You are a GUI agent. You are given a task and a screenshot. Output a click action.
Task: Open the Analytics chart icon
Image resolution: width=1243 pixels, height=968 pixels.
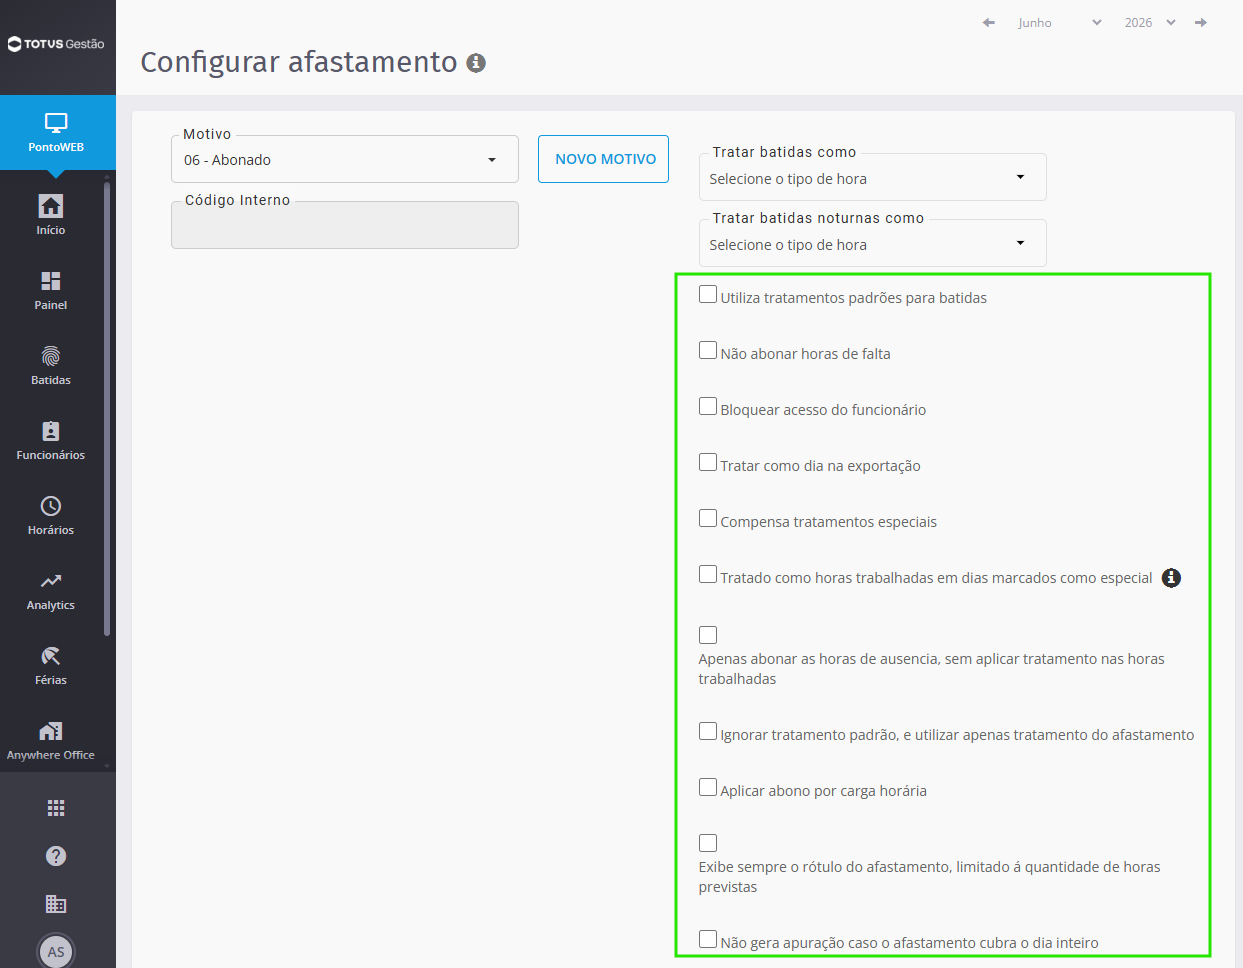pos(51,581)
